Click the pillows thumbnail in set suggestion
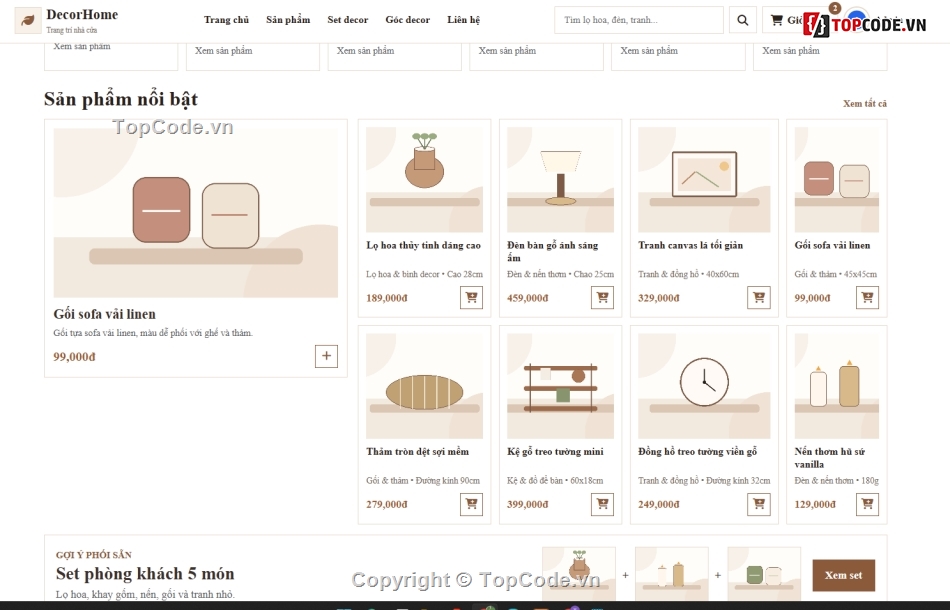Image resolution: width=950 pixels, height=610 pixels. [764, 573]
